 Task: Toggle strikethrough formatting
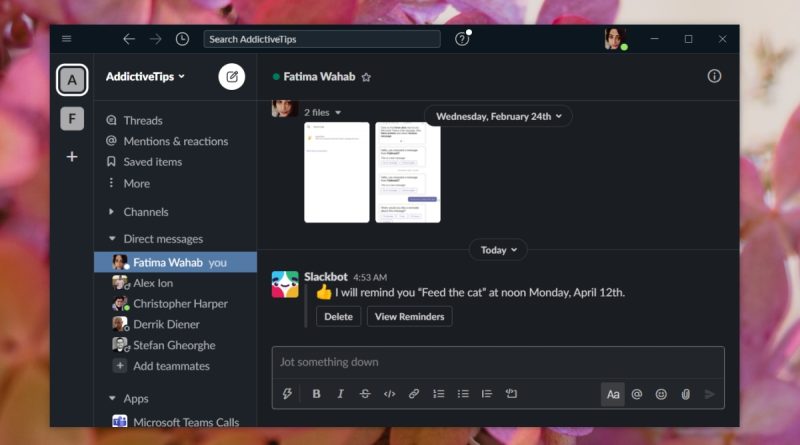[365, 393]
